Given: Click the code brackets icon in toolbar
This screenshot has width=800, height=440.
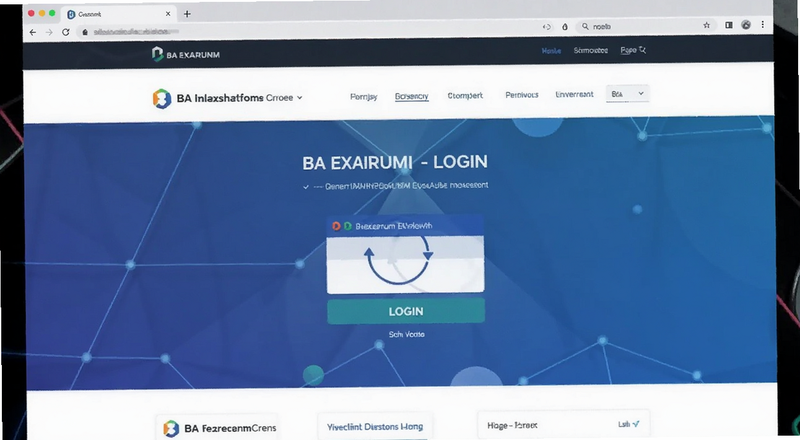Looking at the screenshot, I should click(546, 27).
